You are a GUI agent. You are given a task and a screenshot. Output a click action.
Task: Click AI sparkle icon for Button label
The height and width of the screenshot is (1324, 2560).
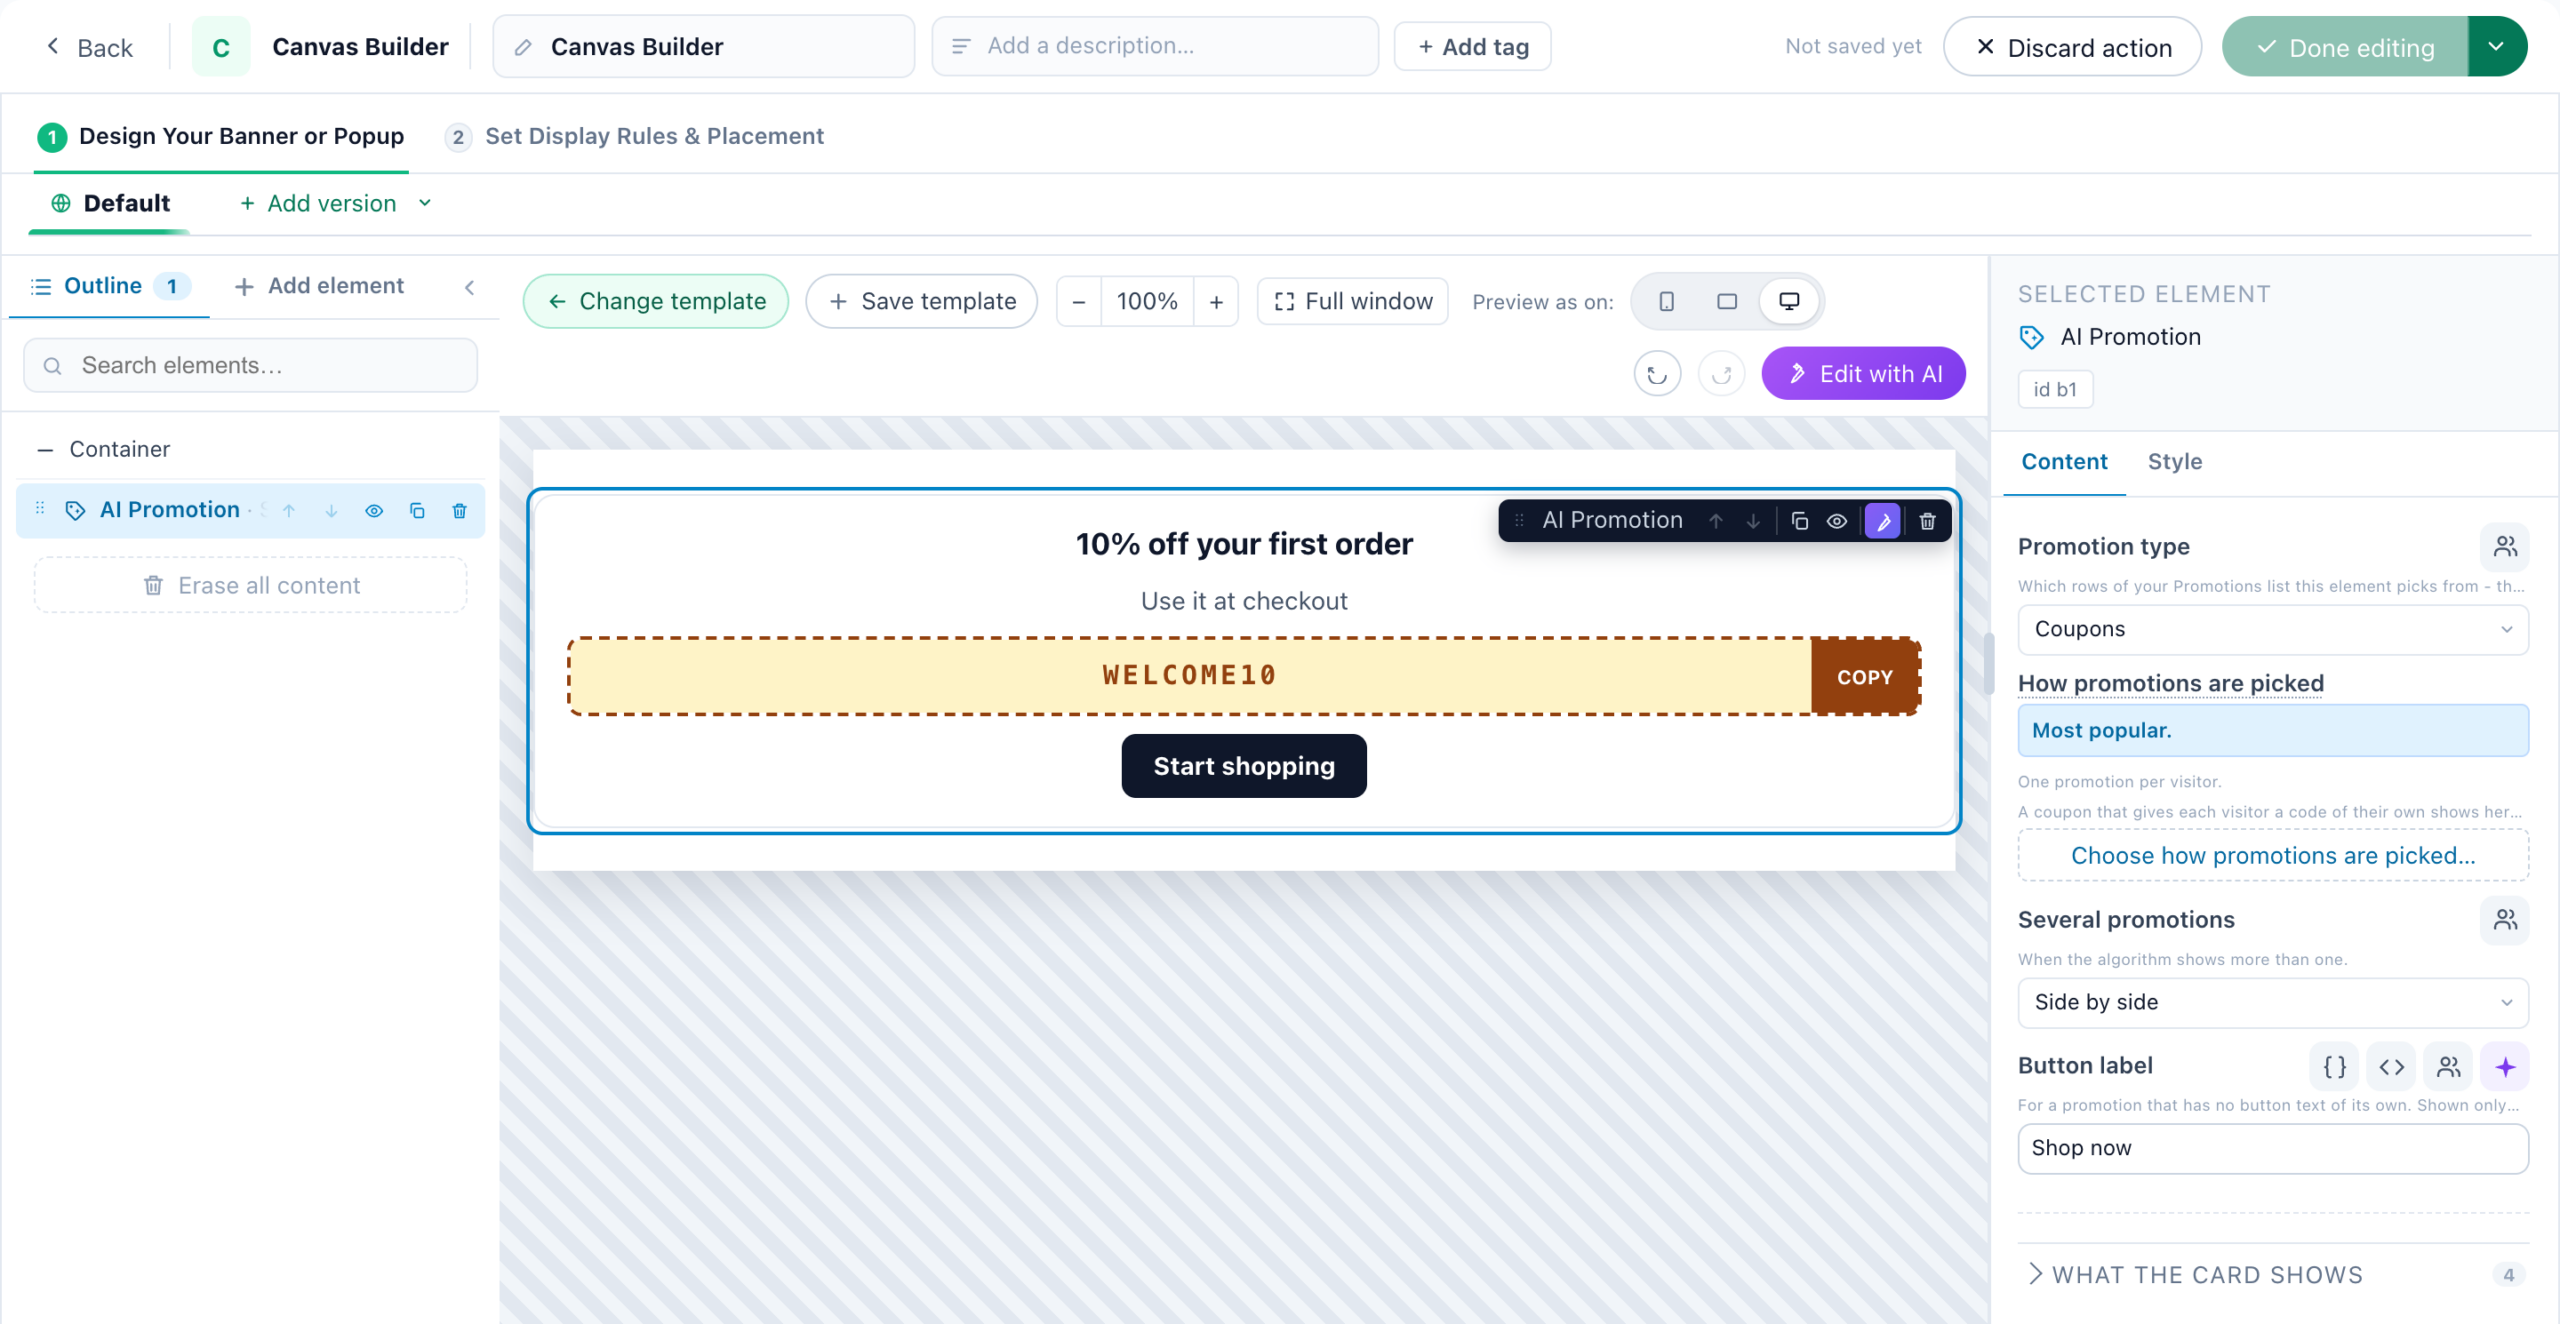point(2505,1066)
